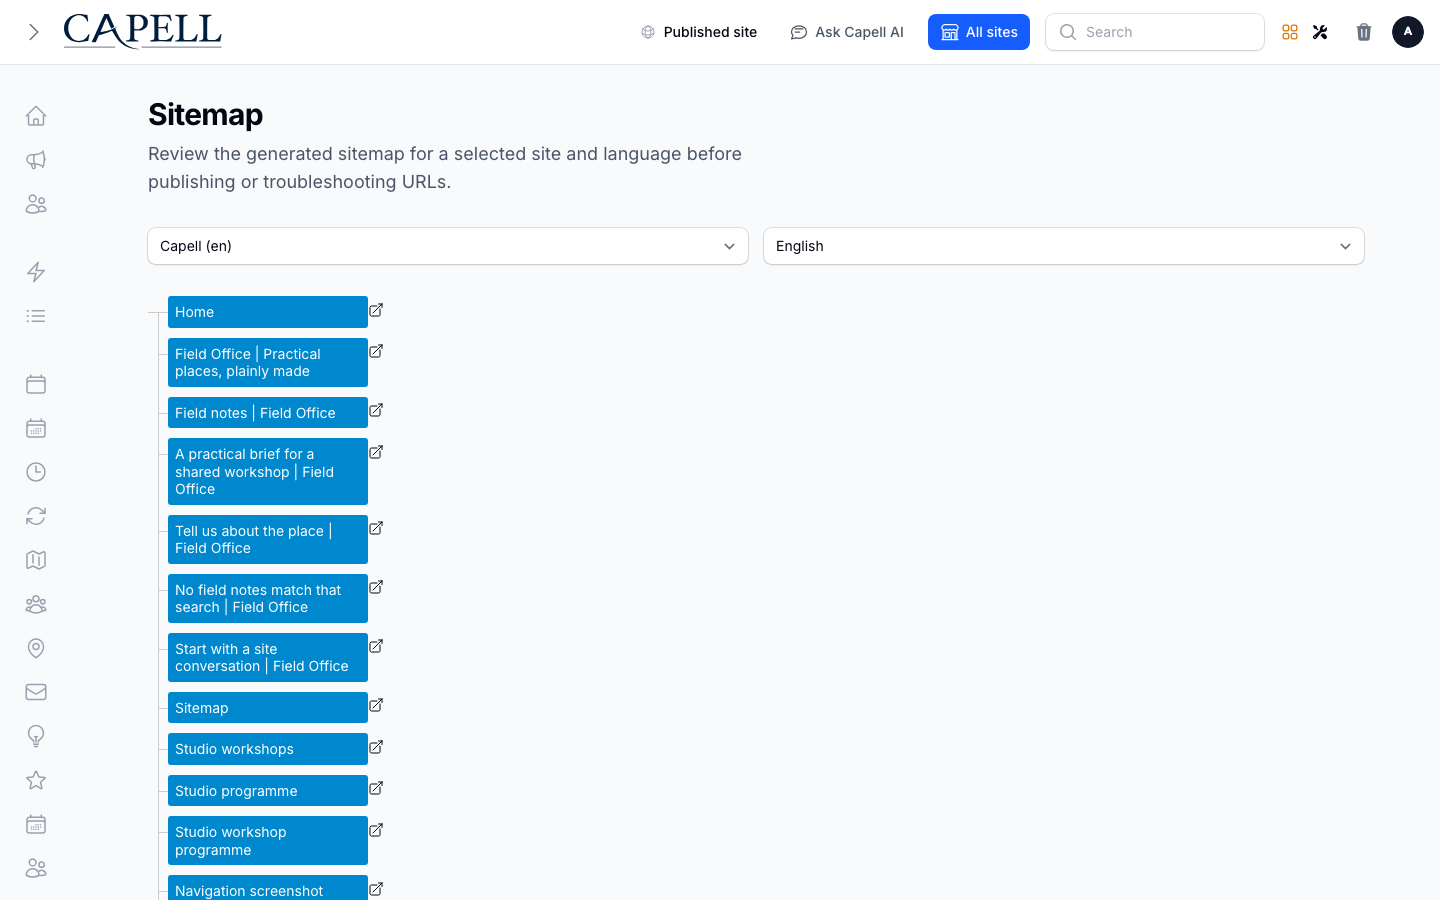1440x900 pixels.
Task: Open external link for Studio programme
Action: [376, 788]
